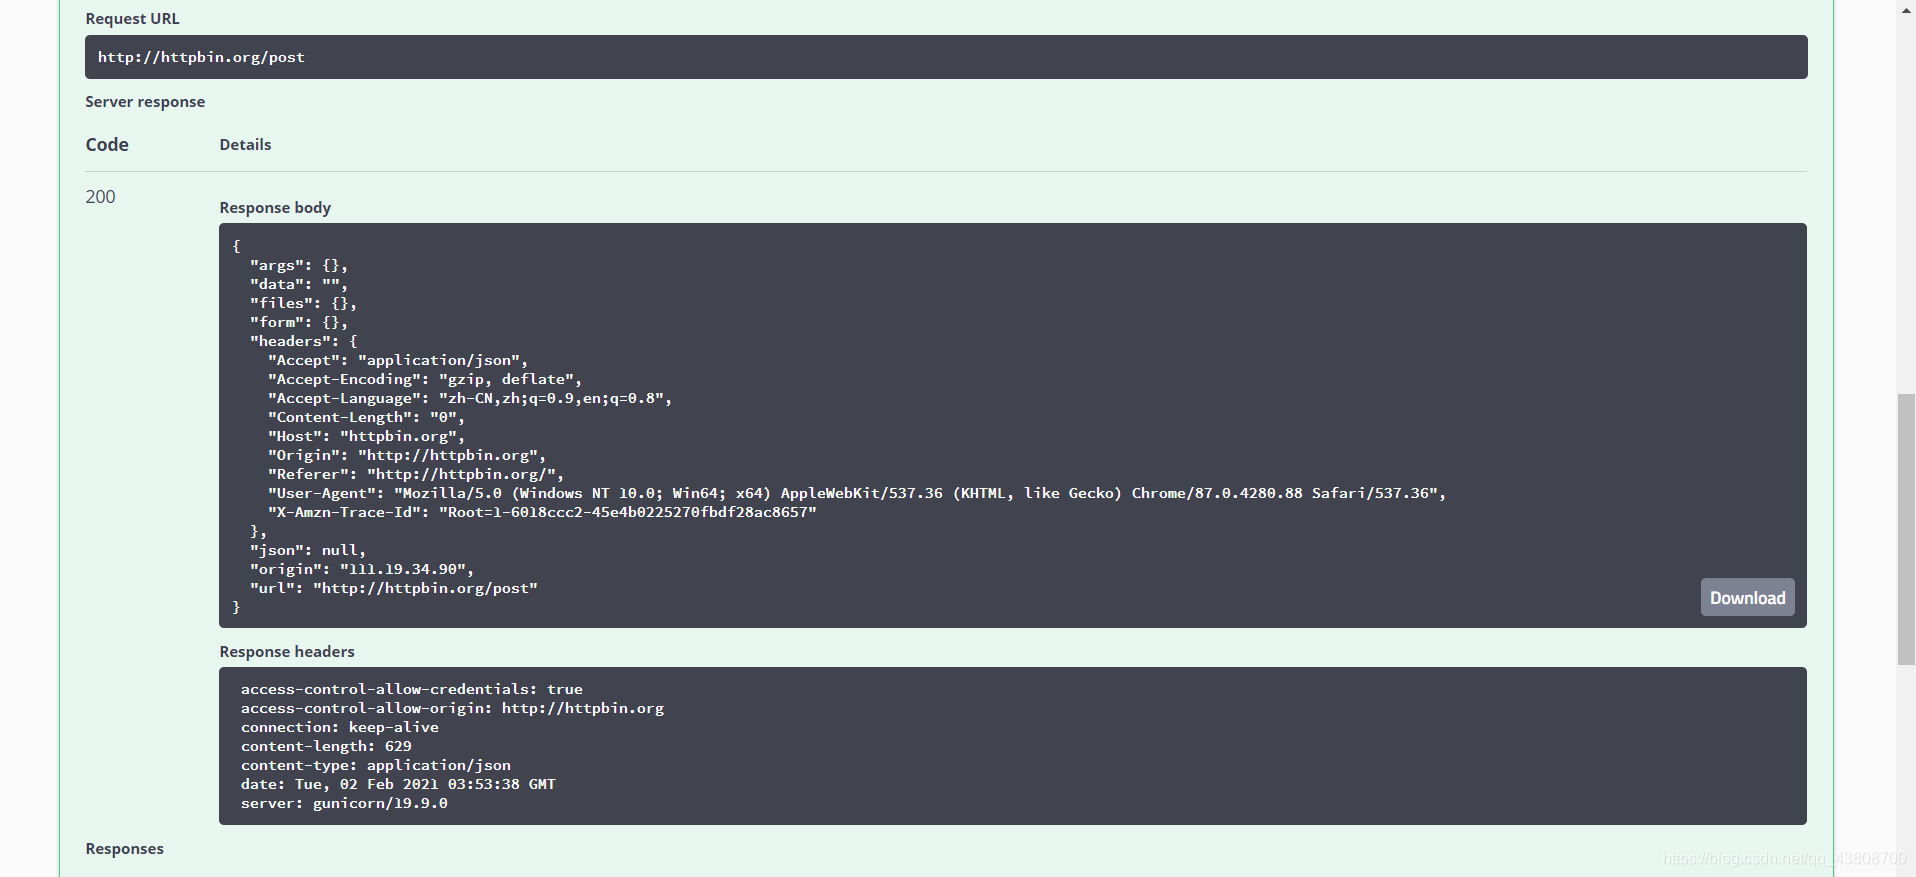This screenshot has height=877, width=1916.
Task: Click the "form": {} line
Action: pyautogui.click(x=299, y=322)
